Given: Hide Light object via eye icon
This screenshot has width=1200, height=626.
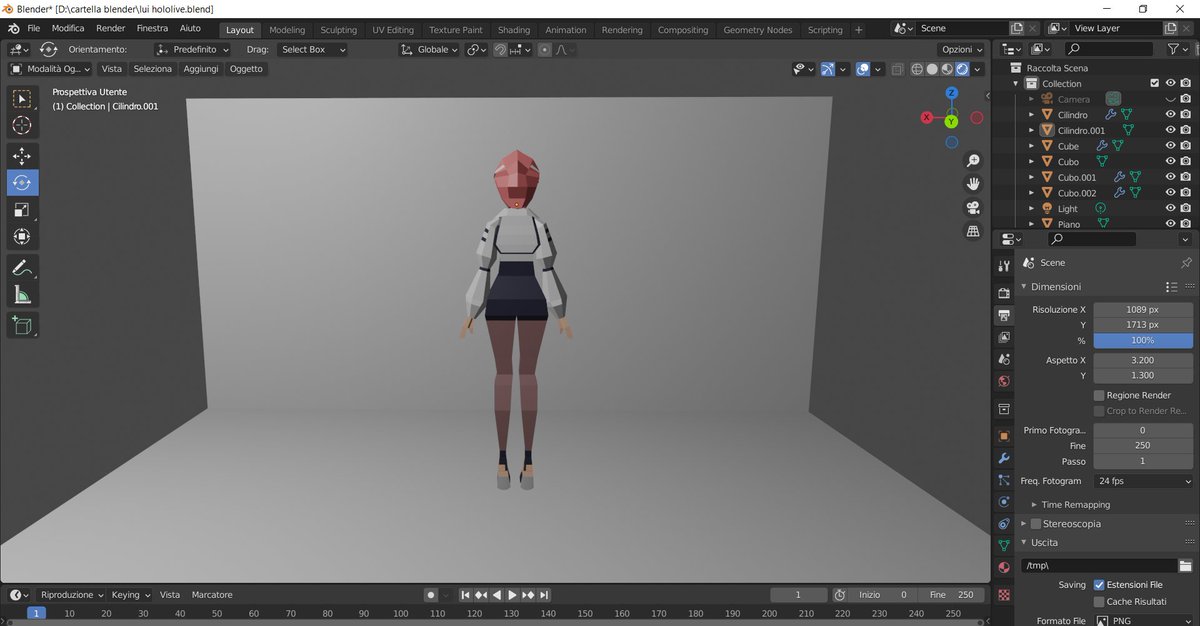Looking at the screenshot, I should 1170,208.
